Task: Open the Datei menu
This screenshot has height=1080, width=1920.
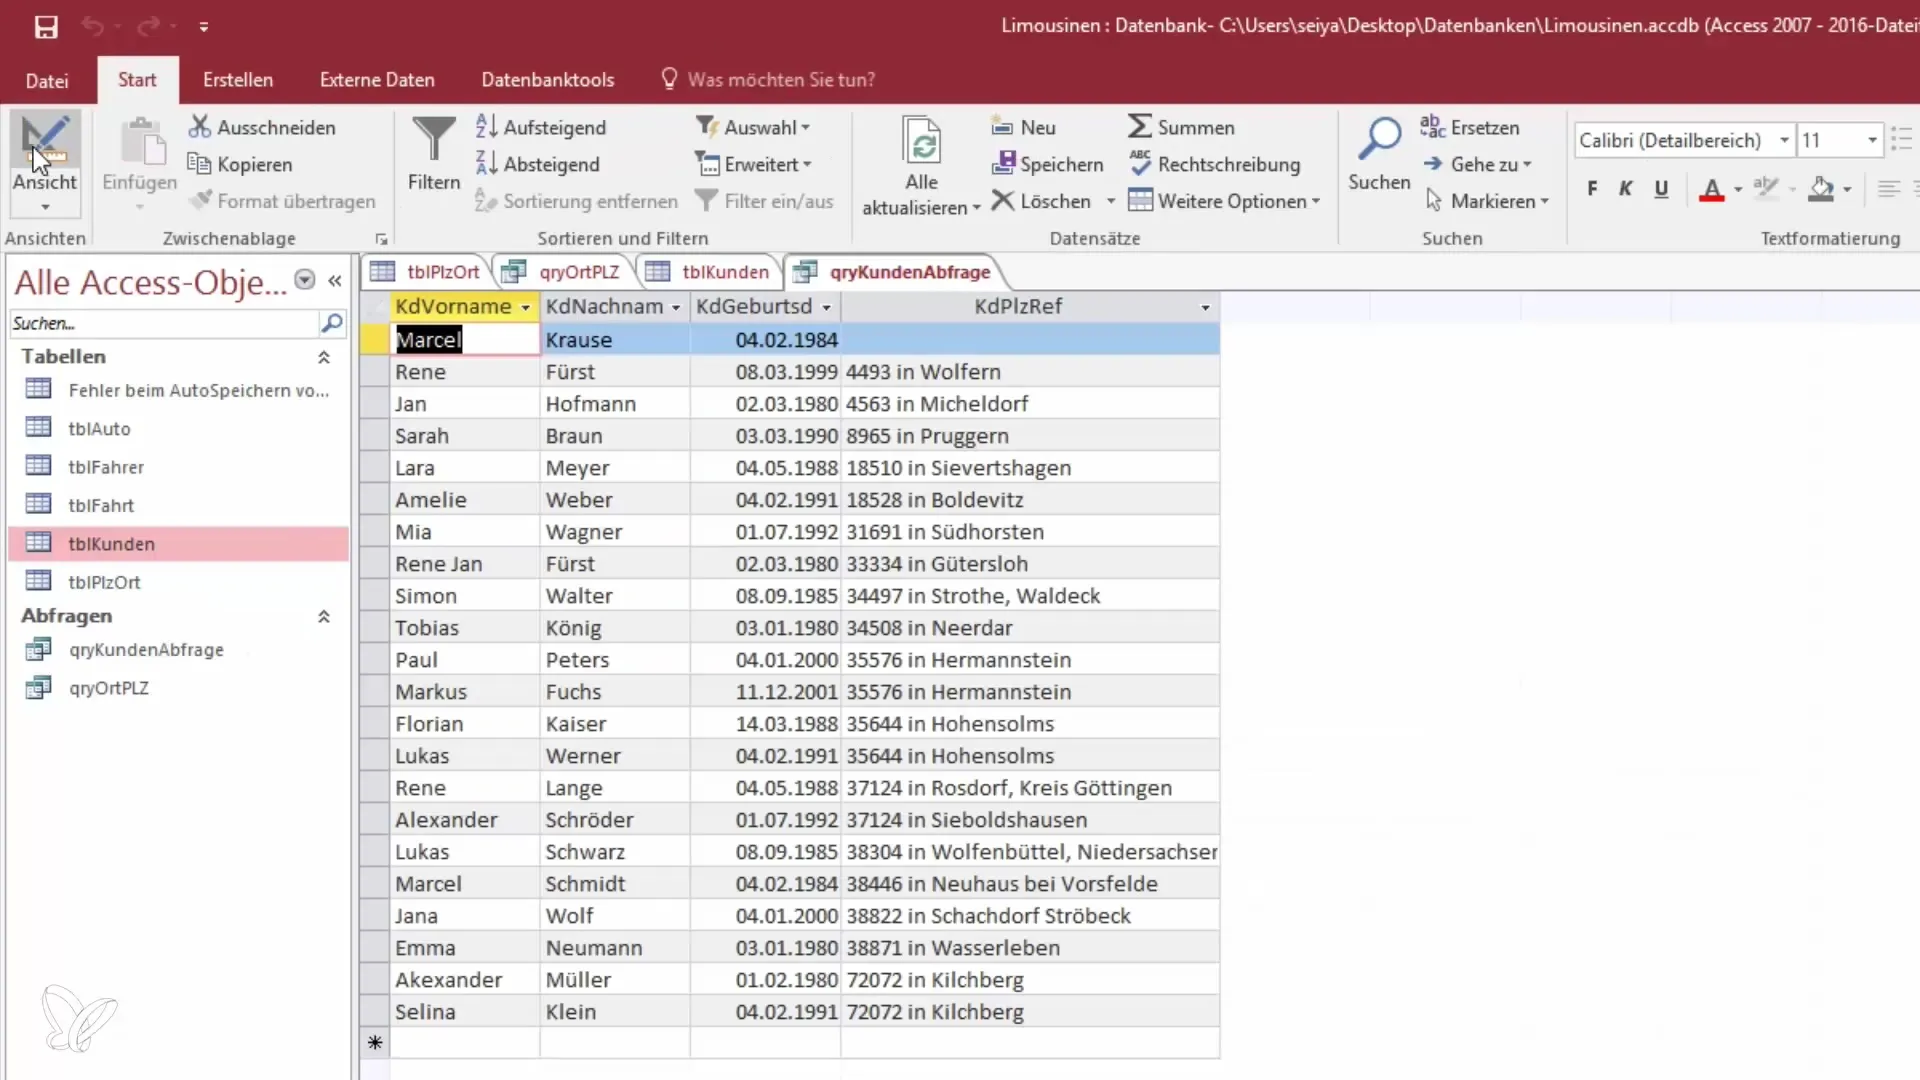Action: tap(47, 80)
